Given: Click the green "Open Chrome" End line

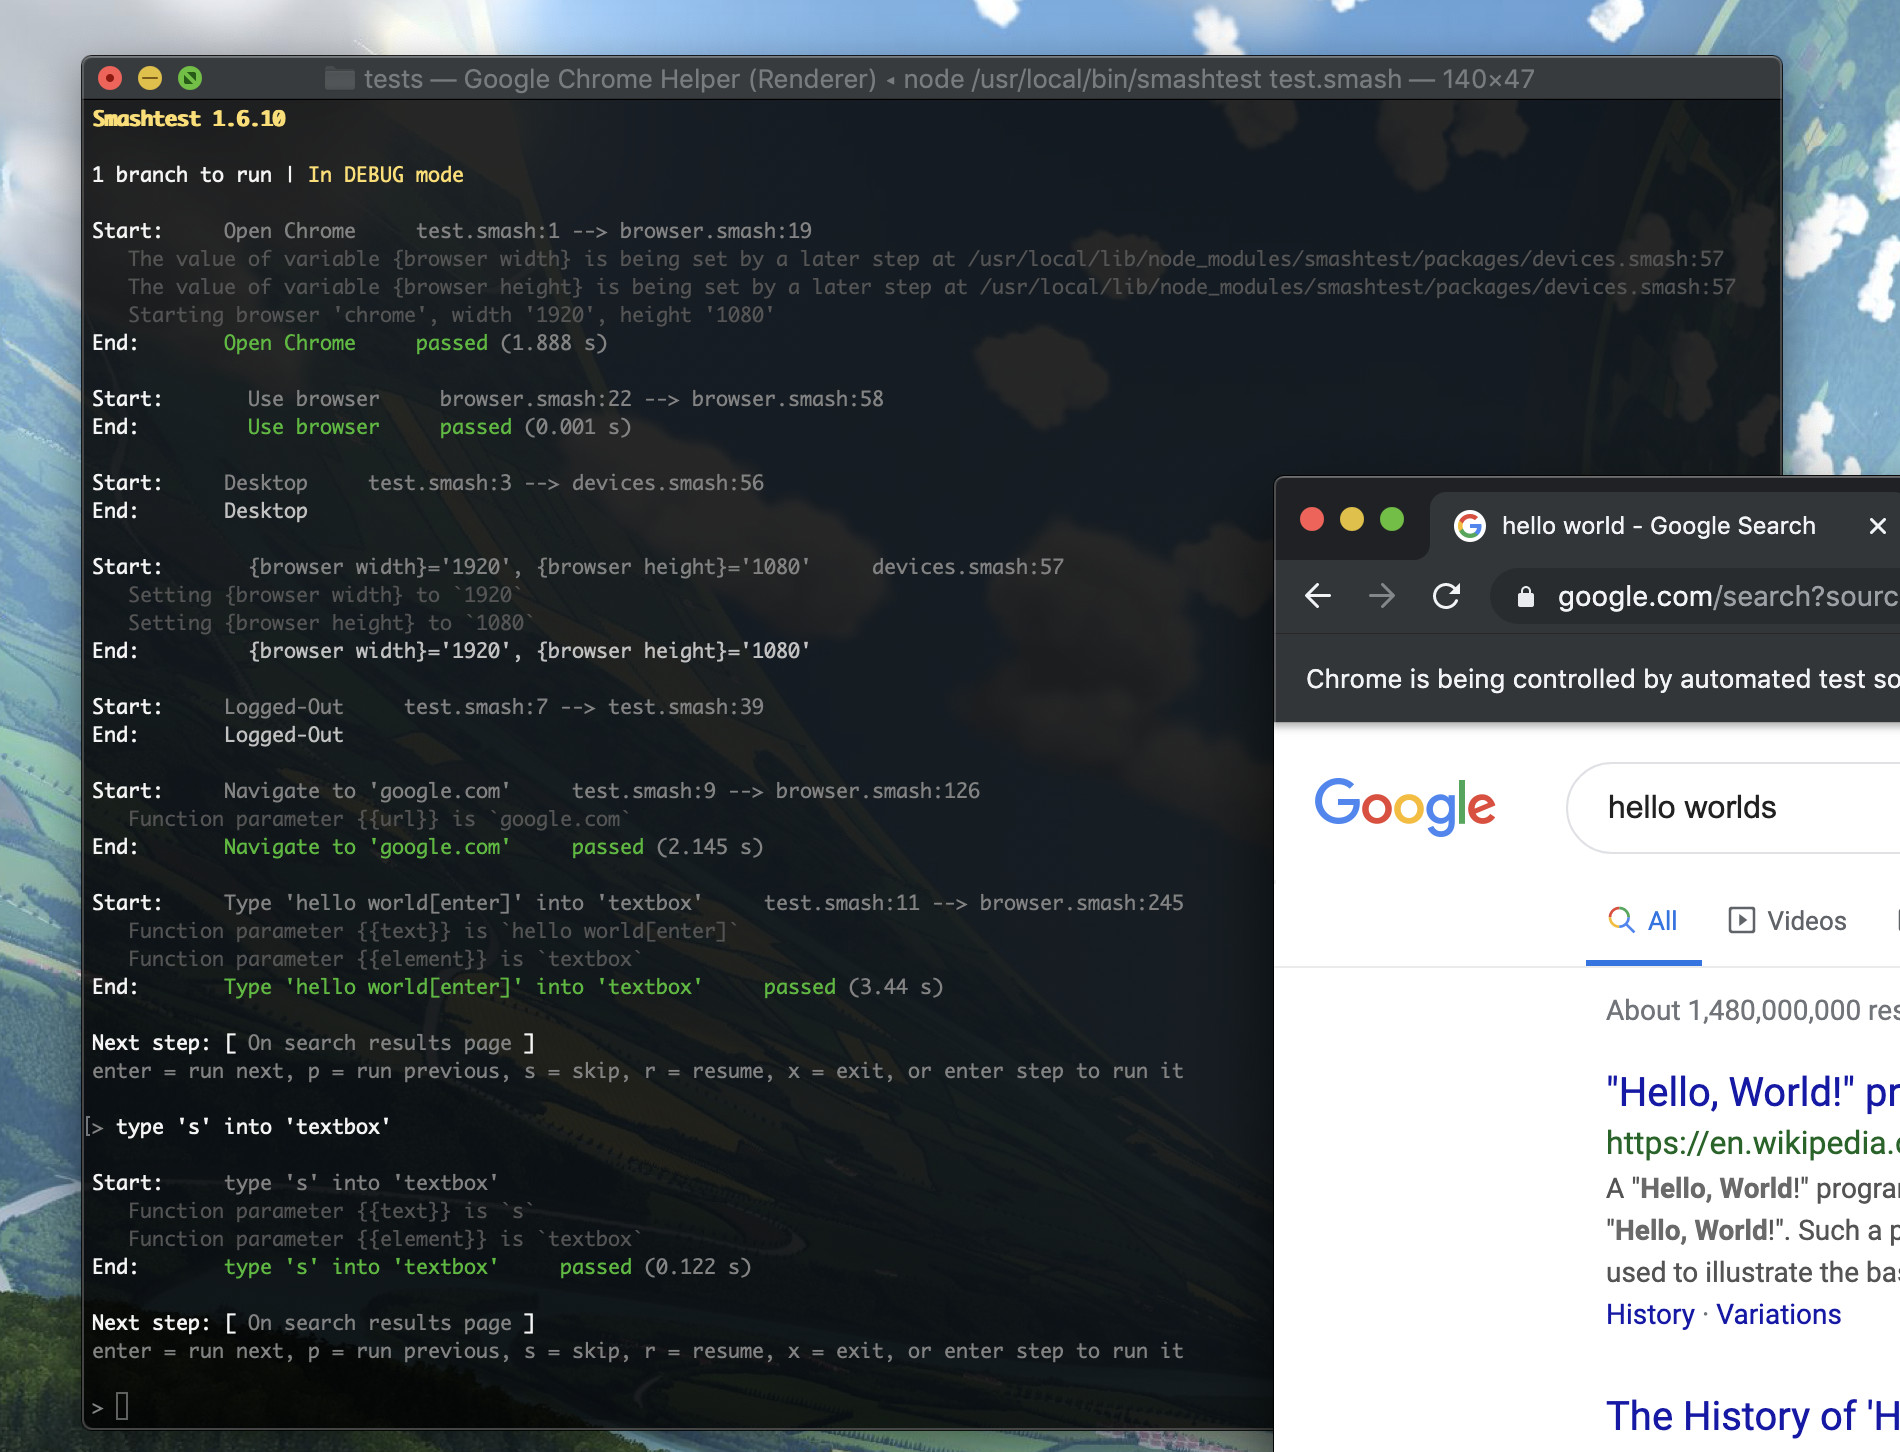Looking at the screenshot, I should [289, 343].
